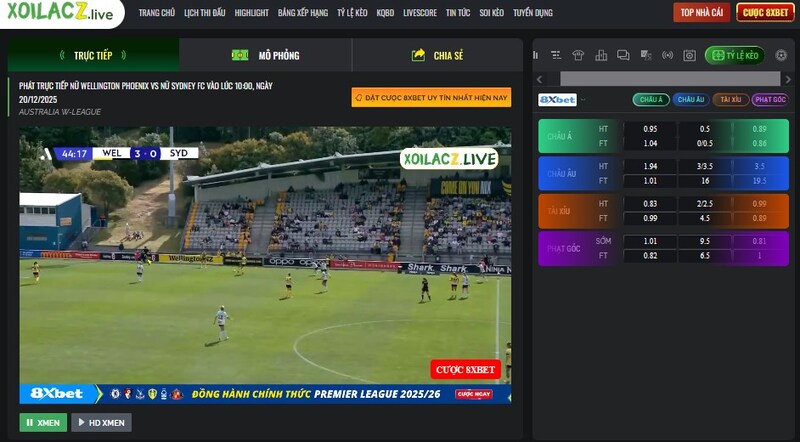The width and height of the screenshot is (800, 442).
Task: Open the match timeline list icon
Action: point(557,55)
